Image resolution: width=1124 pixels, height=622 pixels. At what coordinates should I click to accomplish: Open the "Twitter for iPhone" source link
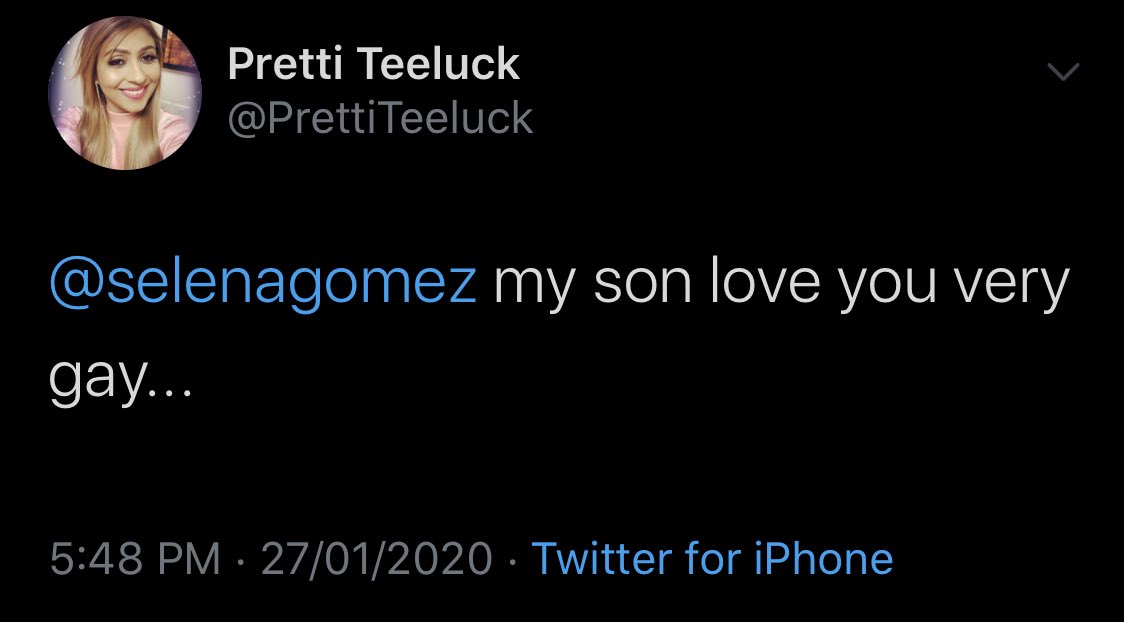711,558
